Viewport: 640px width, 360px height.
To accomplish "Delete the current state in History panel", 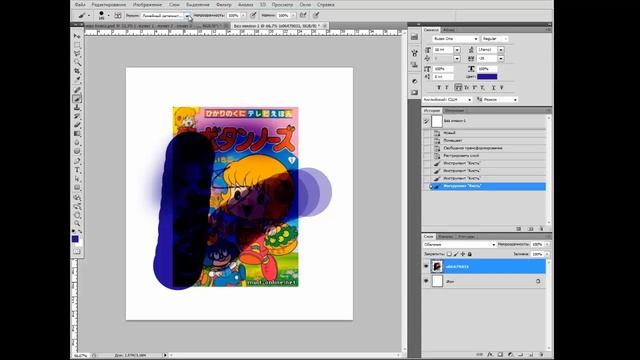I will click(x=541, y=229).
